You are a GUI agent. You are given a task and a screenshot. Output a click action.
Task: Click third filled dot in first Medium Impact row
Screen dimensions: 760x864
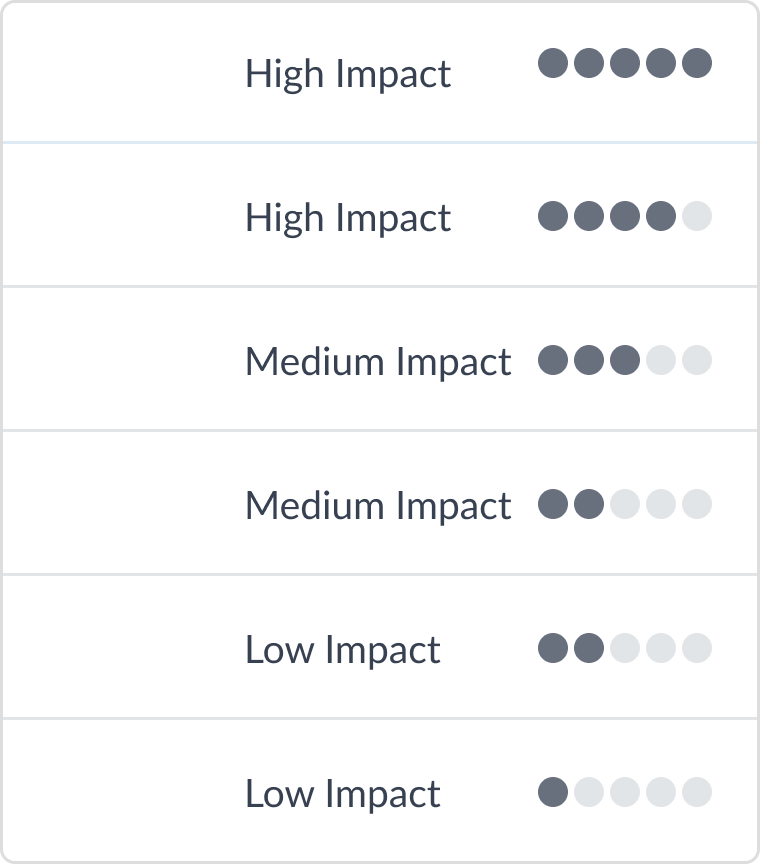tap(625, 360)
